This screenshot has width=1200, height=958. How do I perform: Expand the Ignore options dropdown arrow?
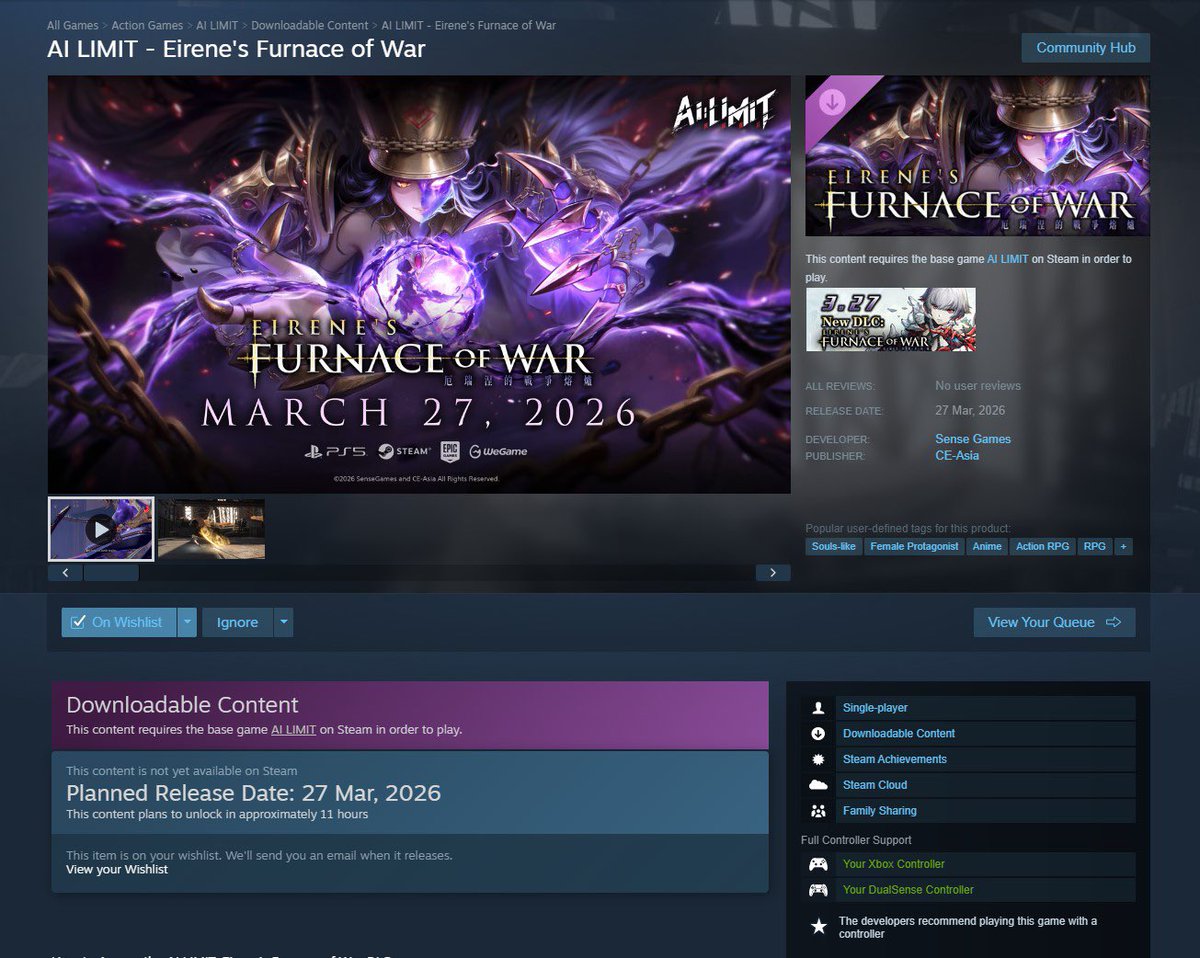pyautogui.click(x=283, y=622)
